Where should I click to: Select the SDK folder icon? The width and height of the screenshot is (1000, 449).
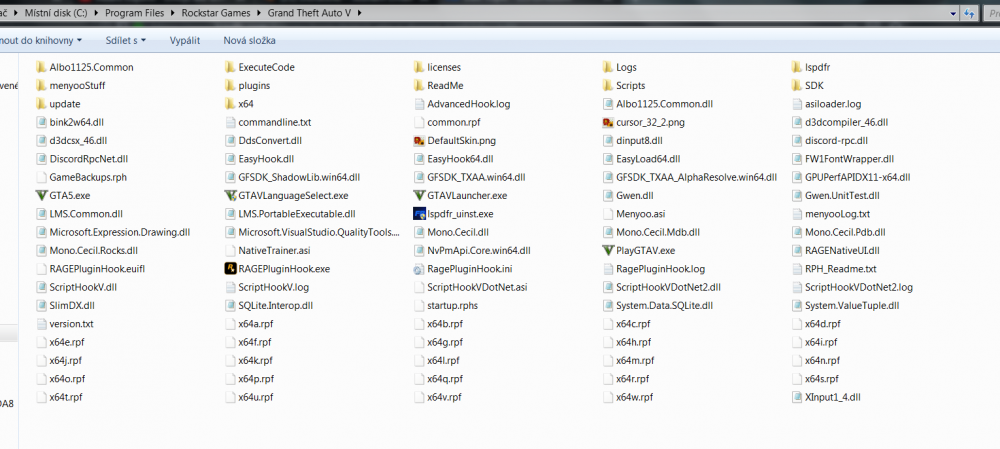point(797,85)
